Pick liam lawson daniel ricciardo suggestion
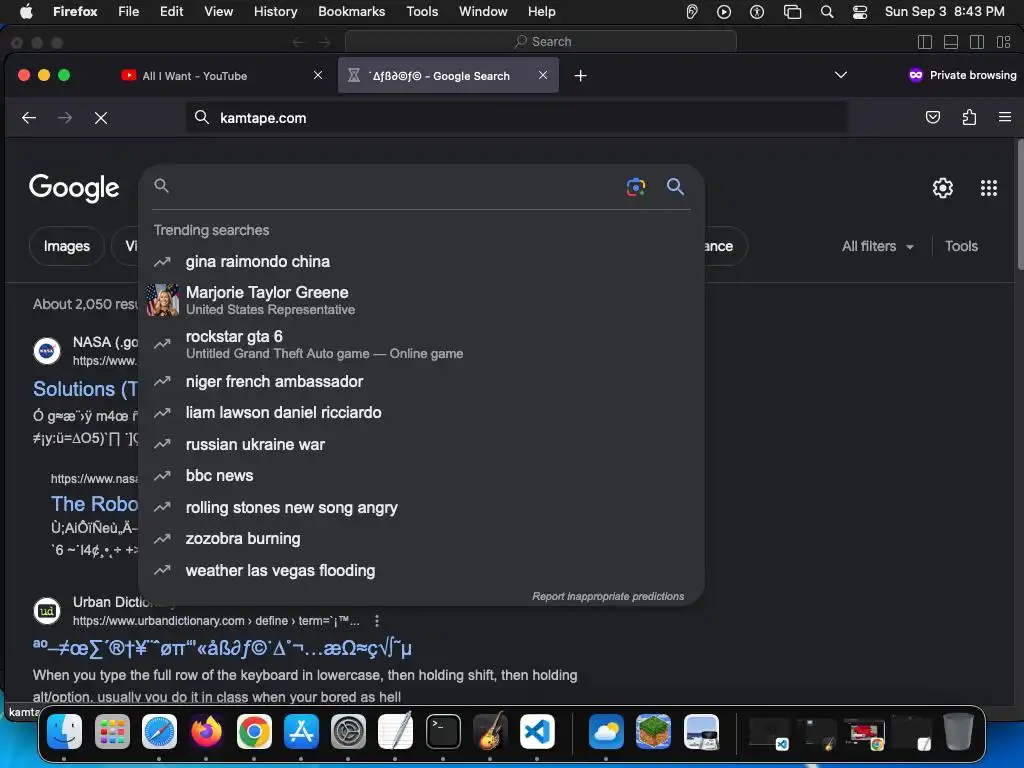The image size is (1024, 768). pos(421,413)
